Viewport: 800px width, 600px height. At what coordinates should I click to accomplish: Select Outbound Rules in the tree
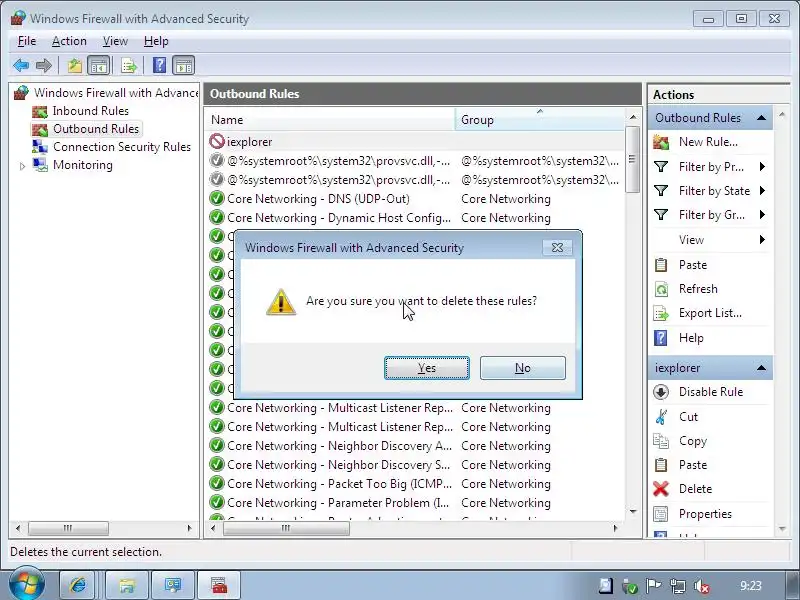coord(86,129)
